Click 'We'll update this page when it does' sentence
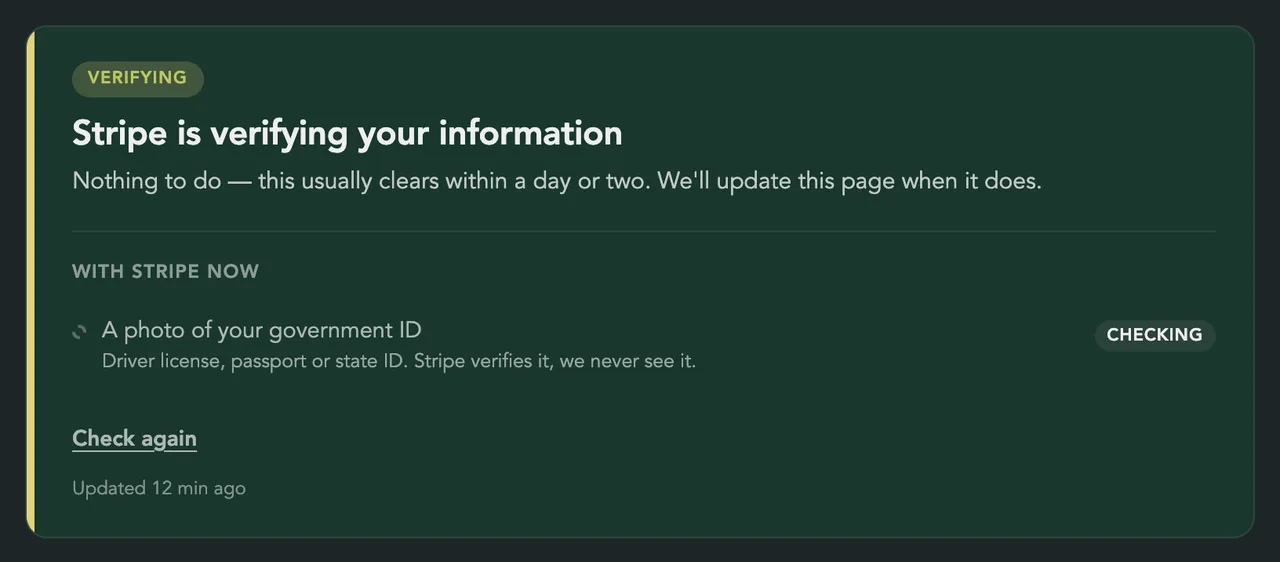 coord(850,182)
